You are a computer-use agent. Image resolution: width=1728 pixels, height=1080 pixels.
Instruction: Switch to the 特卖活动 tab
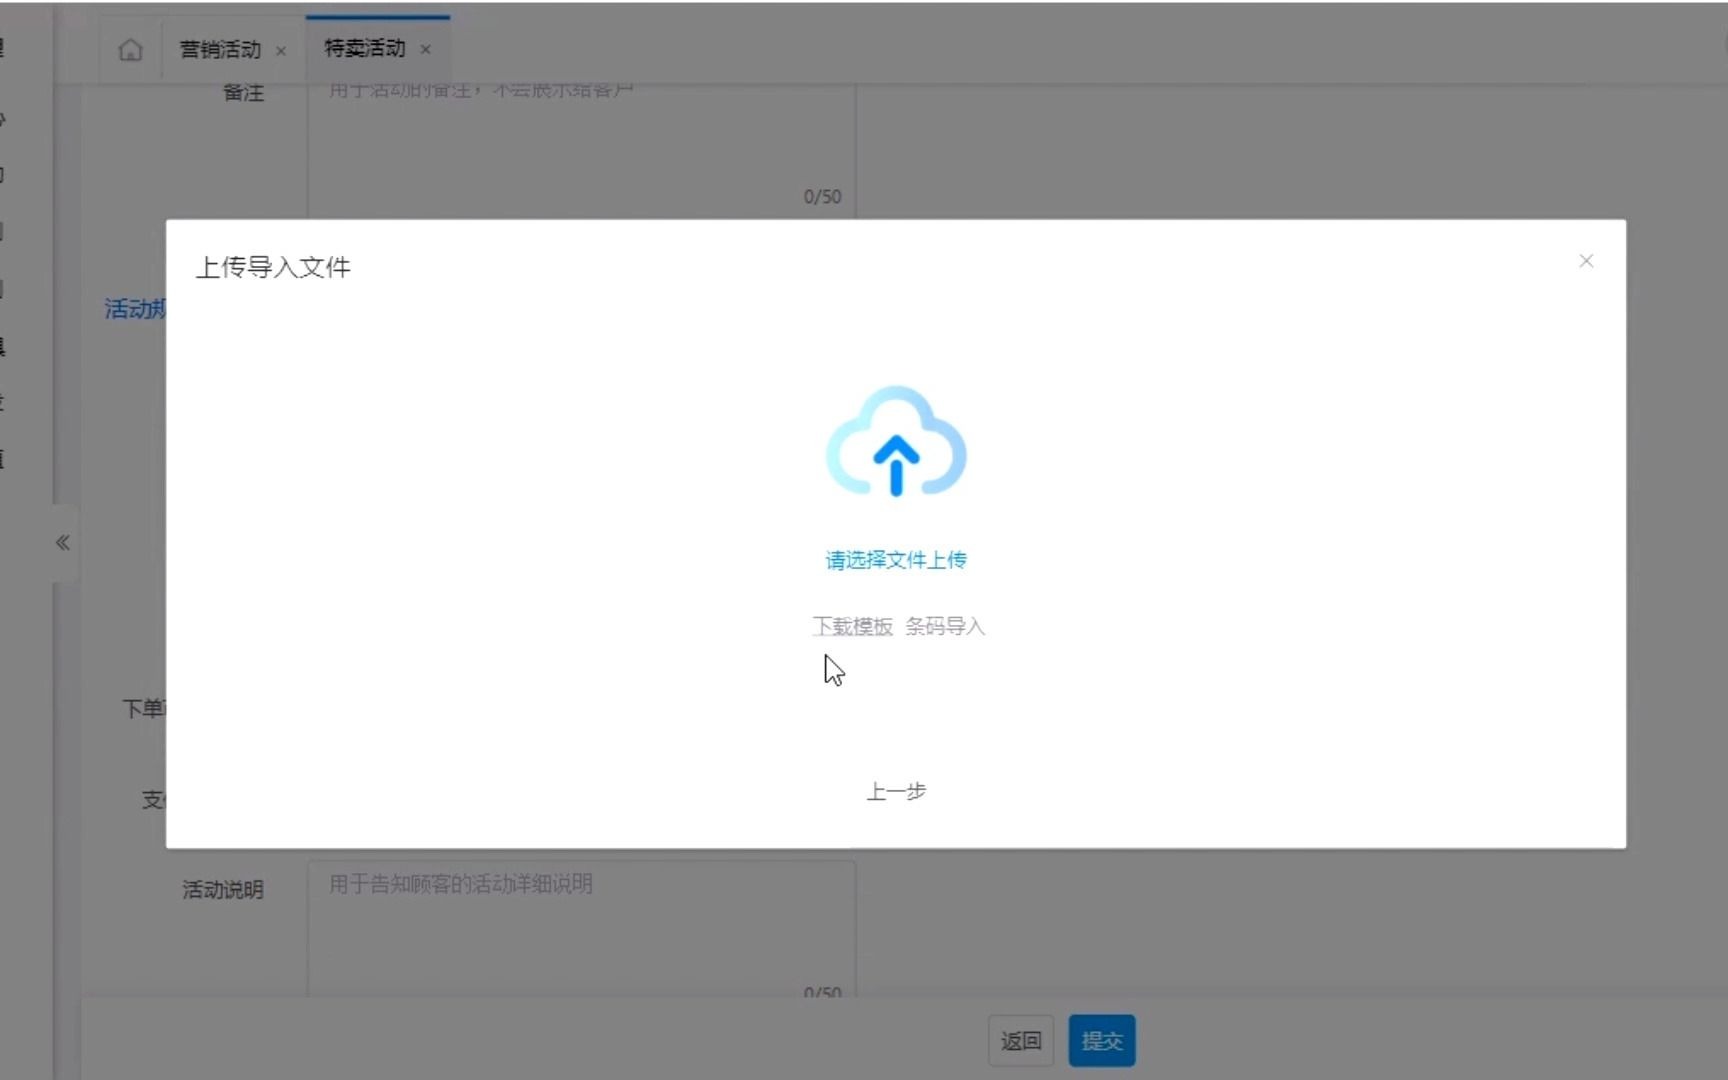[x=365, y=48]
